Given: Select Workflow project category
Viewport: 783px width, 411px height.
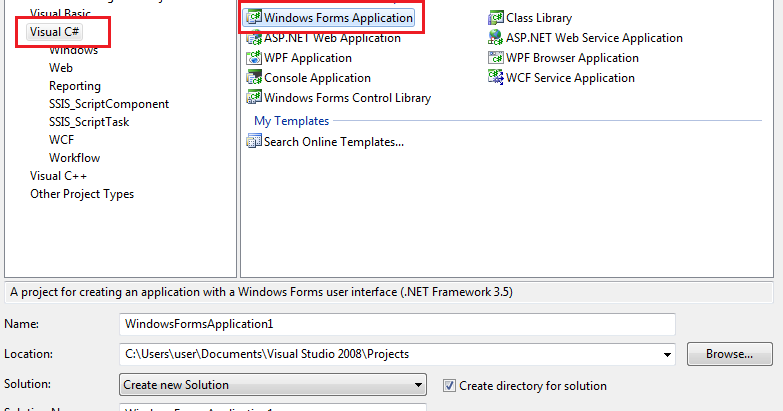Looking at the screenshot, I should click(74, 158).
